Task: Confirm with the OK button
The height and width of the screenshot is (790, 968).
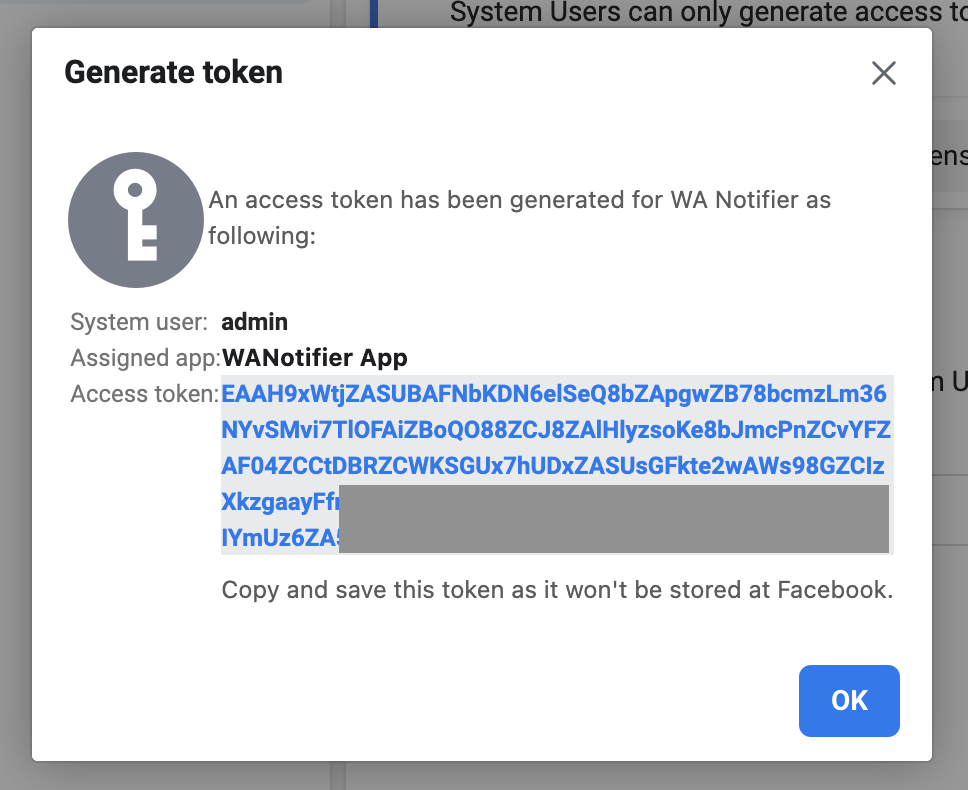Action: pos(849,701)
